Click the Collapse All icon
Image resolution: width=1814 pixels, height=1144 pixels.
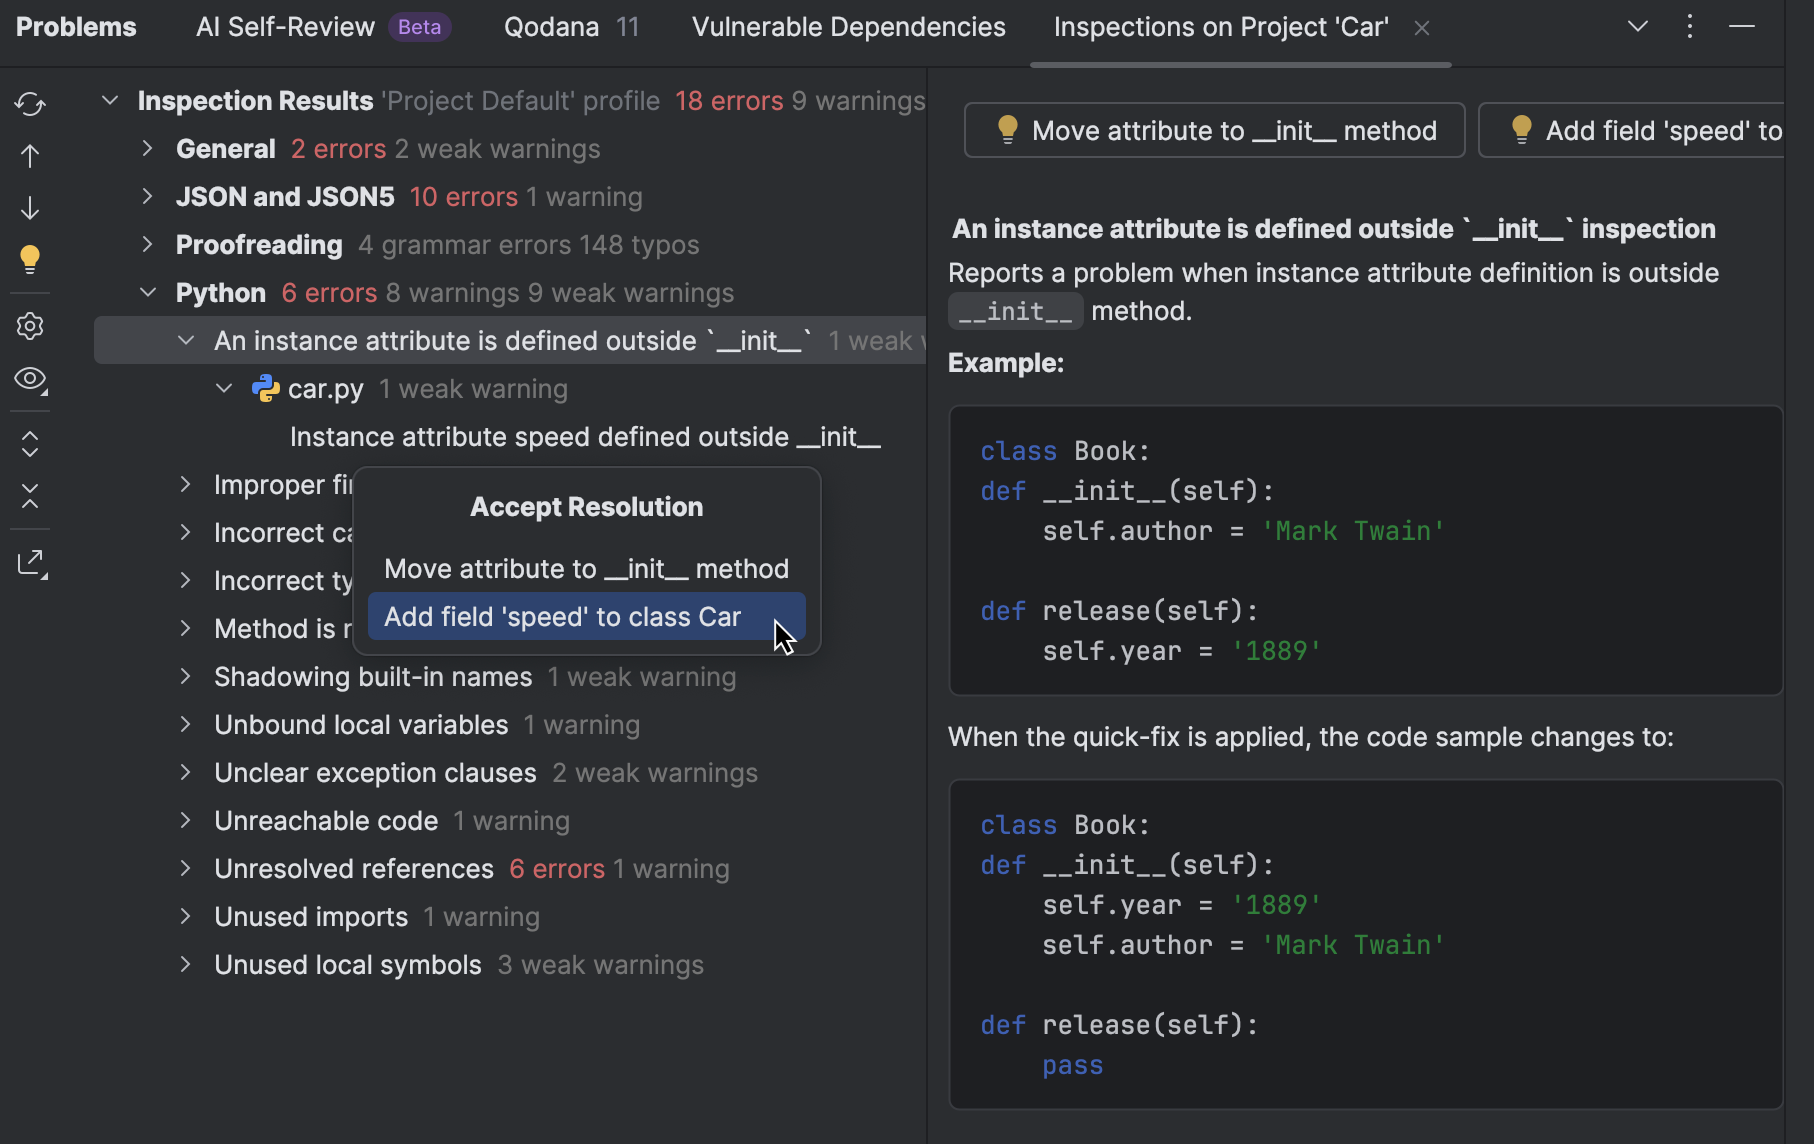coord(30,496)
